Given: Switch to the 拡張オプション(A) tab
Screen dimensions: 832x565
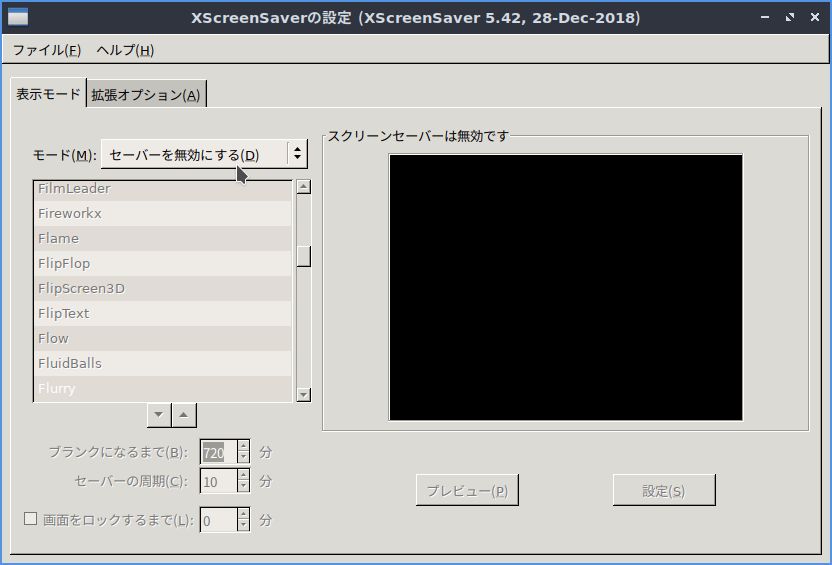Looking at the screenshot, I should [x=146, y=95].
